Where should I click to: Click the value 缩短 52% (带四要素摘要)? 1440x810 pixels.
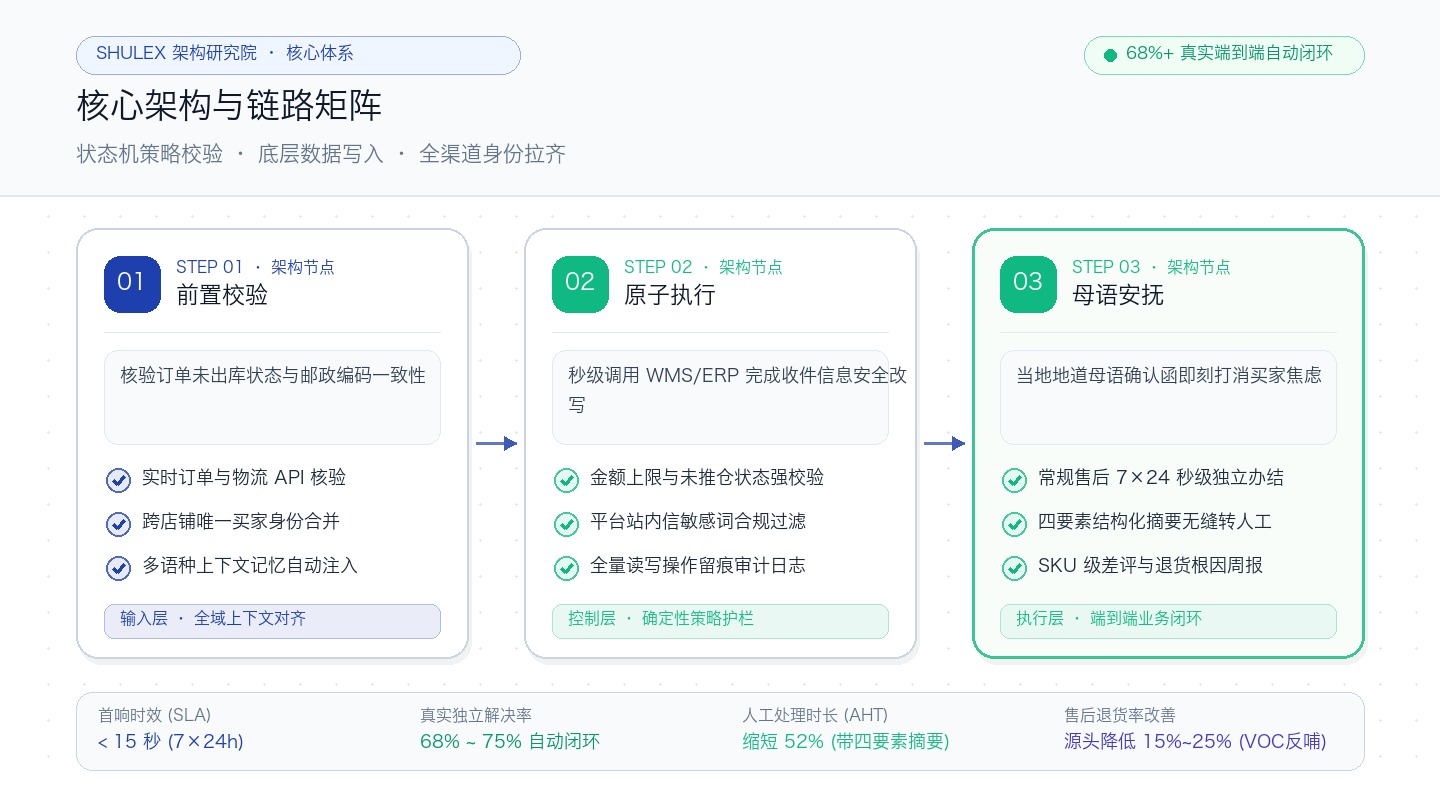(846, 742)
